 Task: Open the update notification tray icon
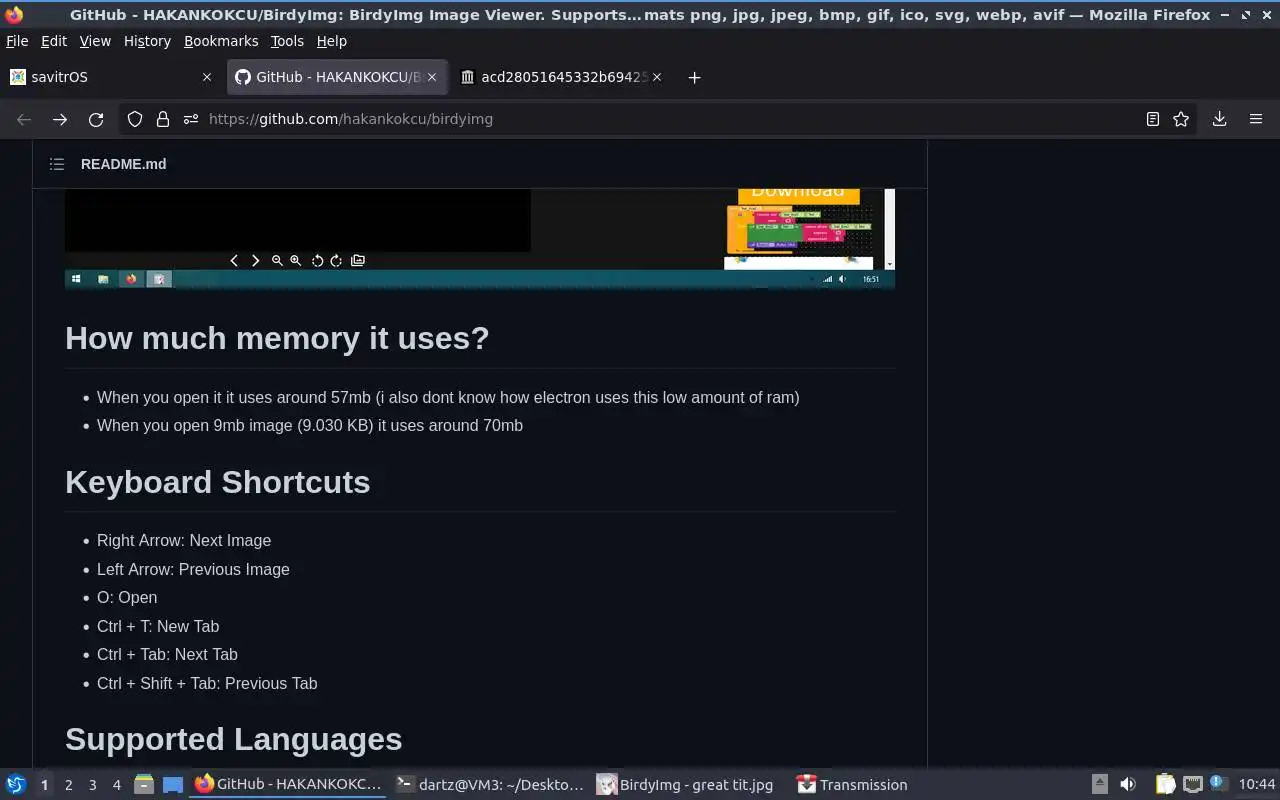1217,784
